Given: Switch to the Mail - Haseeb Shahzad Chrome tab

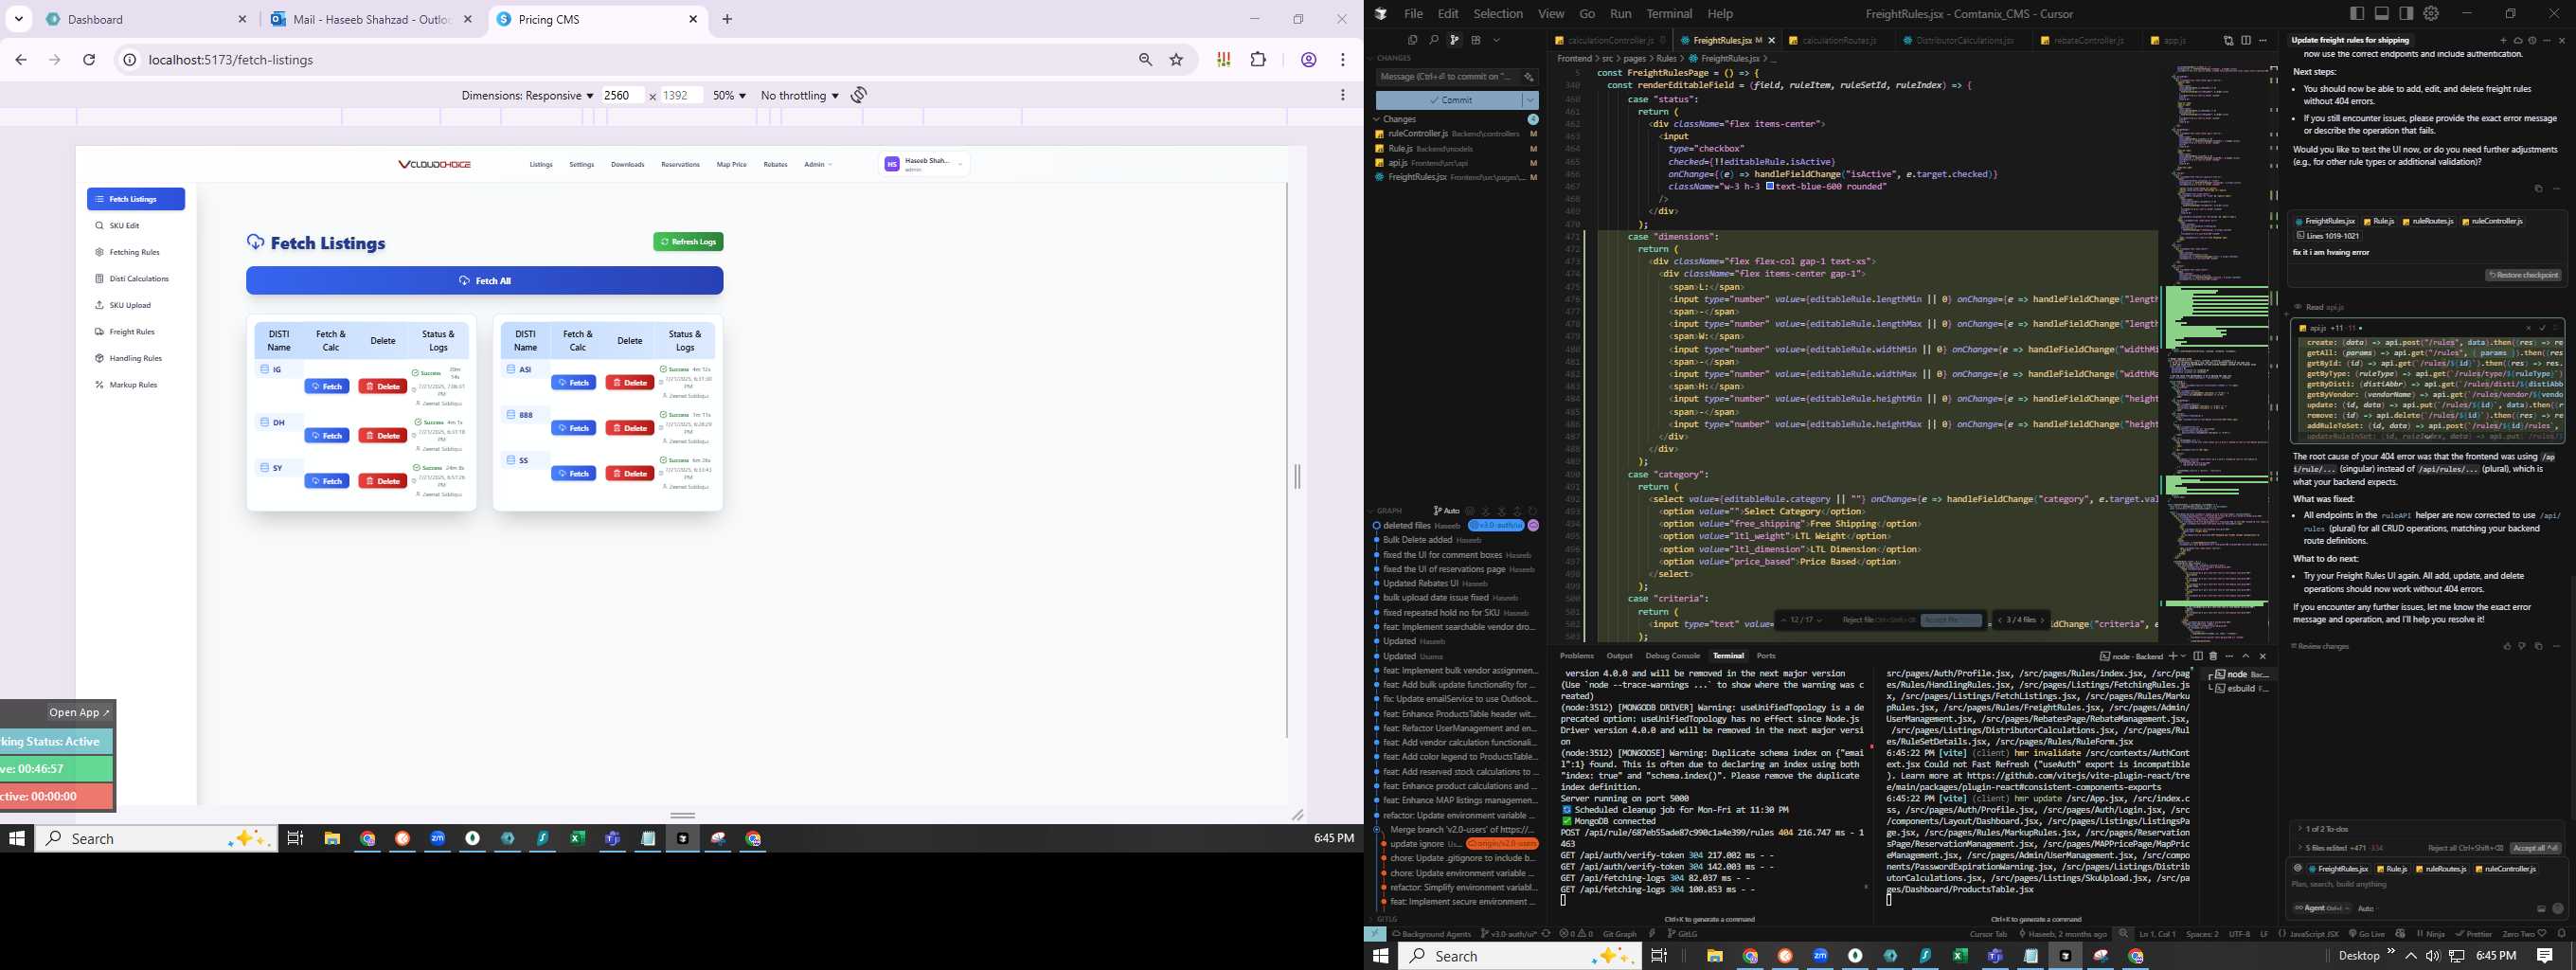Looking at the screenshot, I should tap(372, 19).
